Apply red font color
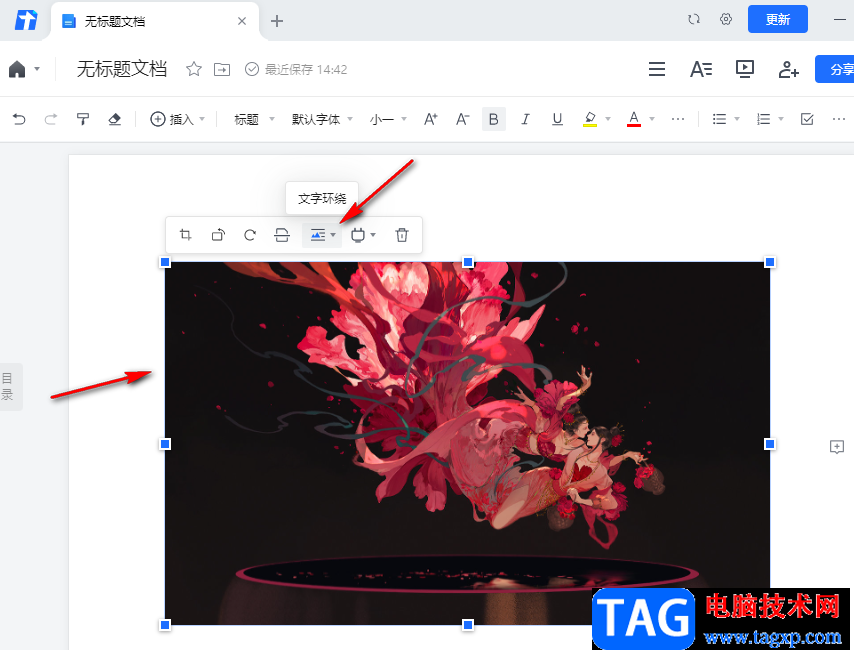This screenshot has width=854, height=650. (633, 119)
